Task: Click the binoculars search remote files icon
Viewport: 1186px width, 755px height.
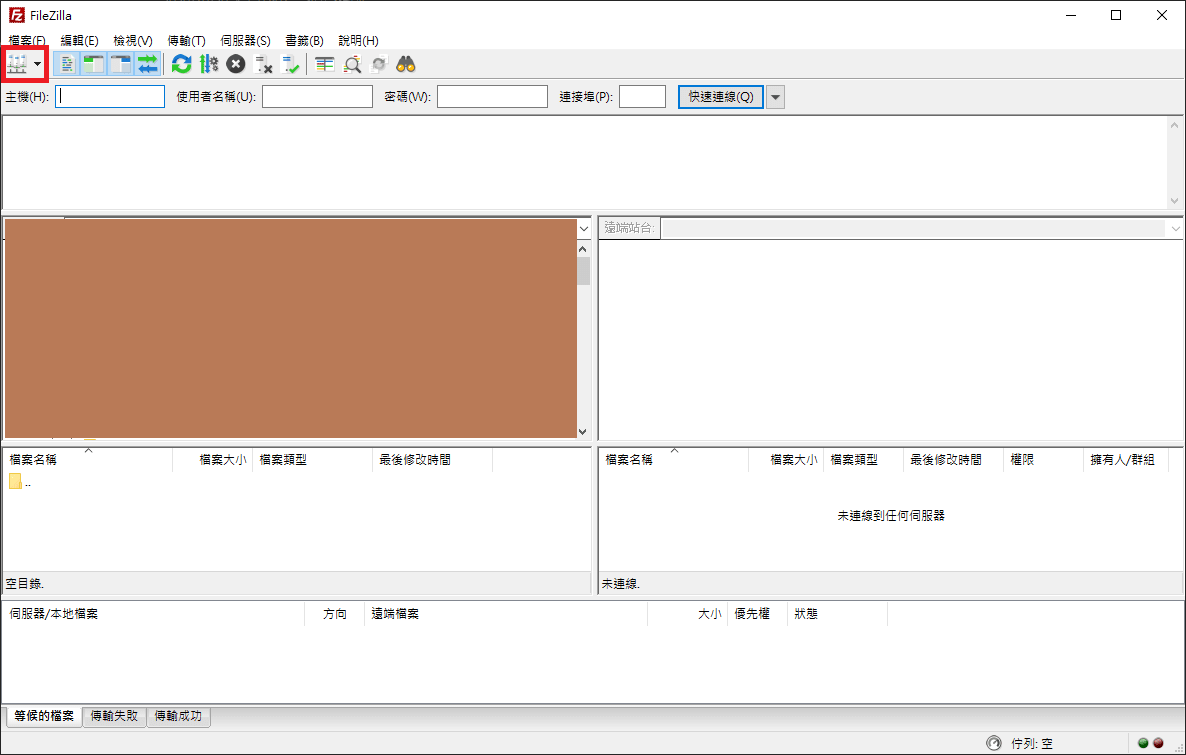Action: [405, 64]
